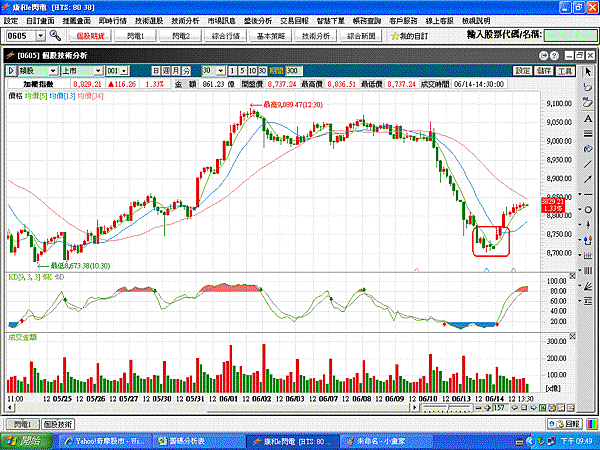The height and width of the screenshot is (450, 600).
Task: Open the 設定 menu
Action: click(x=11, y=21)
